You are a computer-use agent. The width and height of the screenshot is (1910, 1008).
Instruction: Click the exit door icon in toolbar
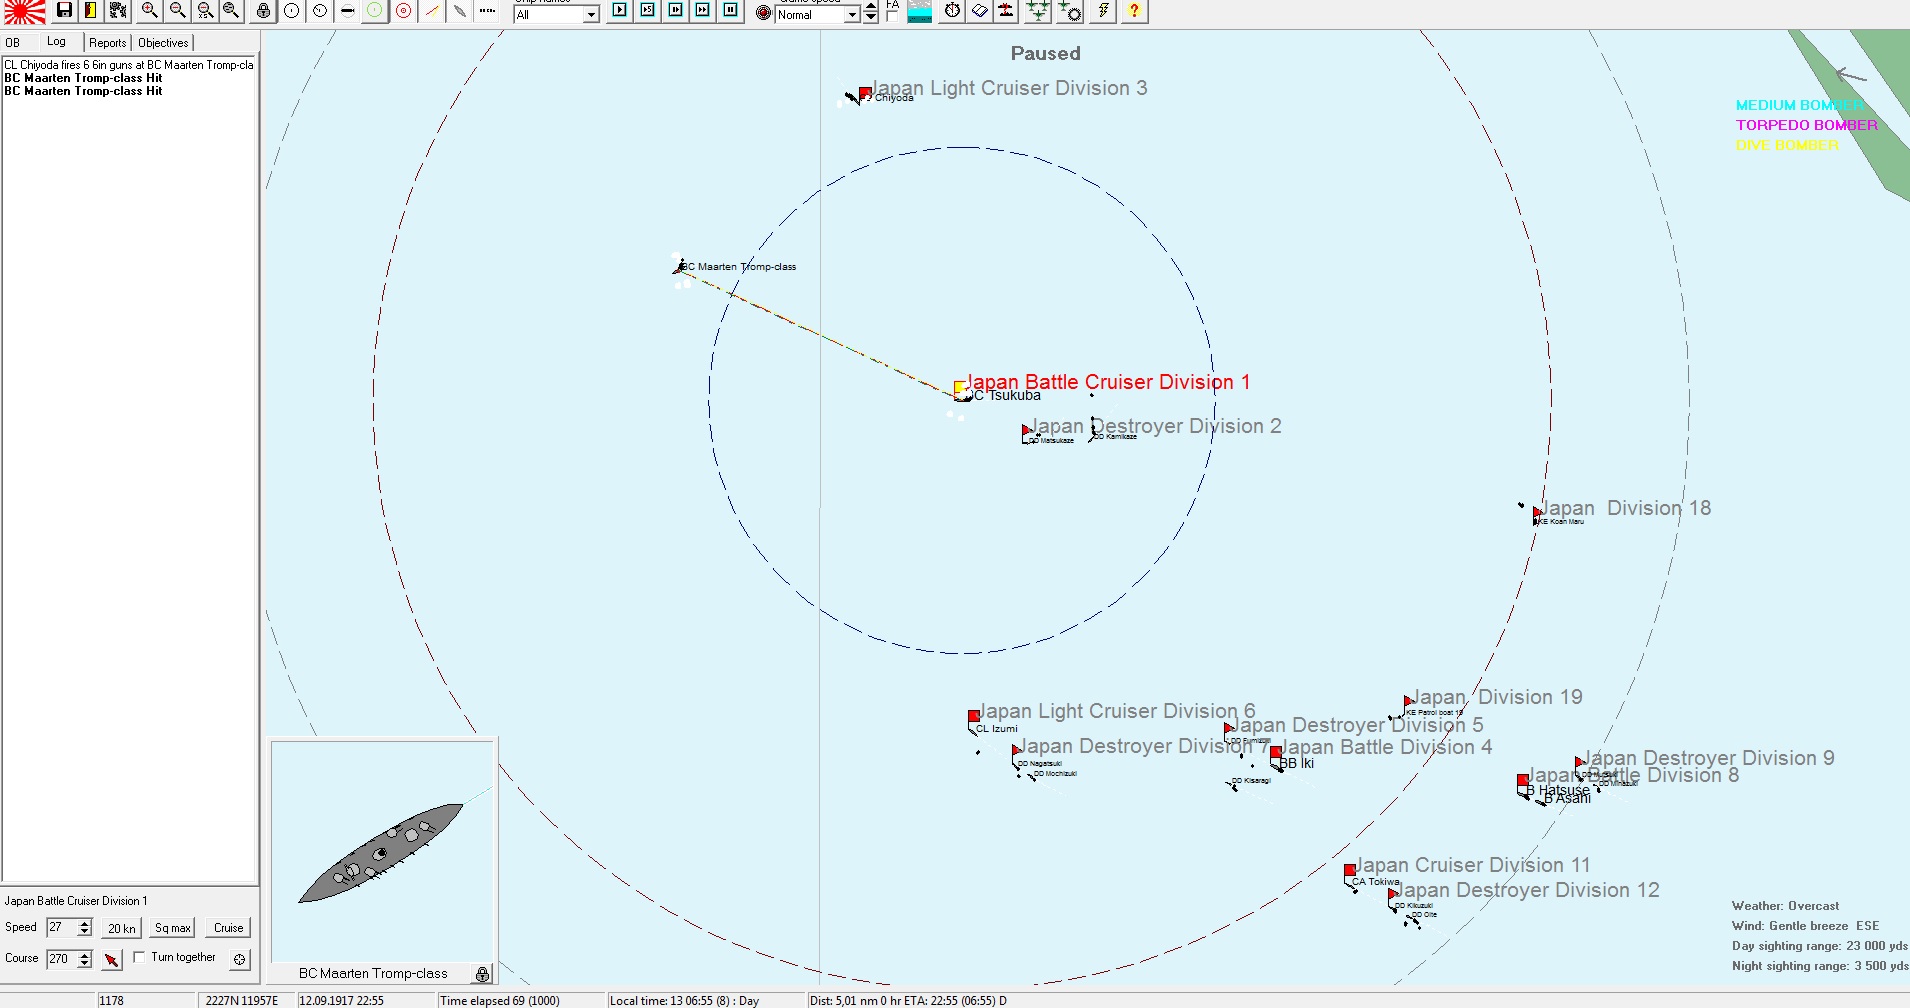click(x=90, y=11)
